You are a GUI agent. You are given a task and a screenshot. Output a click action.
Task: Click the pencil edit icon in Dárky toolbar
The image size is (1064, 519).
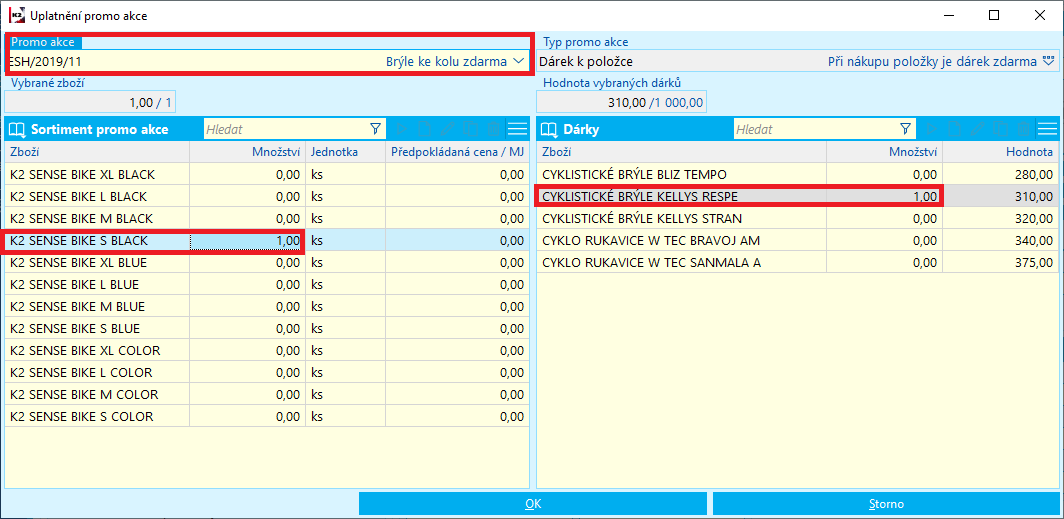click(976, 129)
